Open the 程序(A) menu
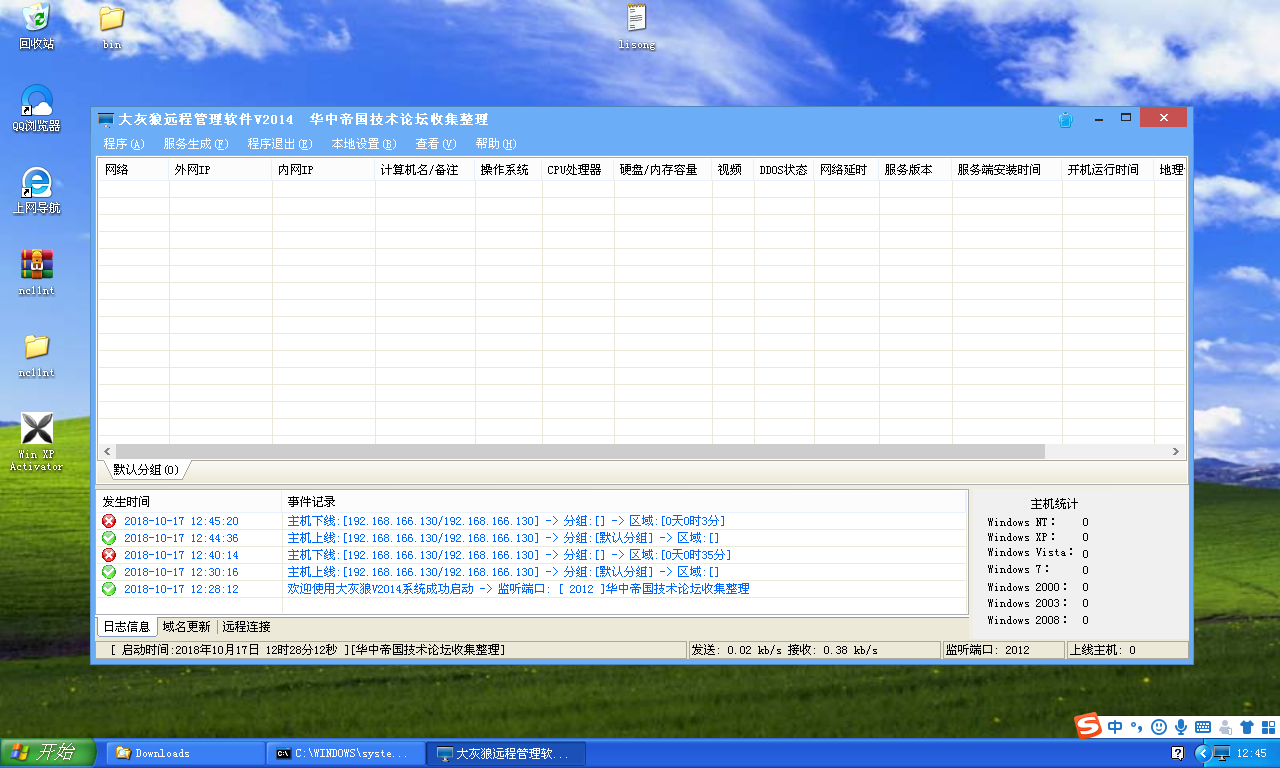The height and width of the screenshot is (768, 1280). [124, 144]
